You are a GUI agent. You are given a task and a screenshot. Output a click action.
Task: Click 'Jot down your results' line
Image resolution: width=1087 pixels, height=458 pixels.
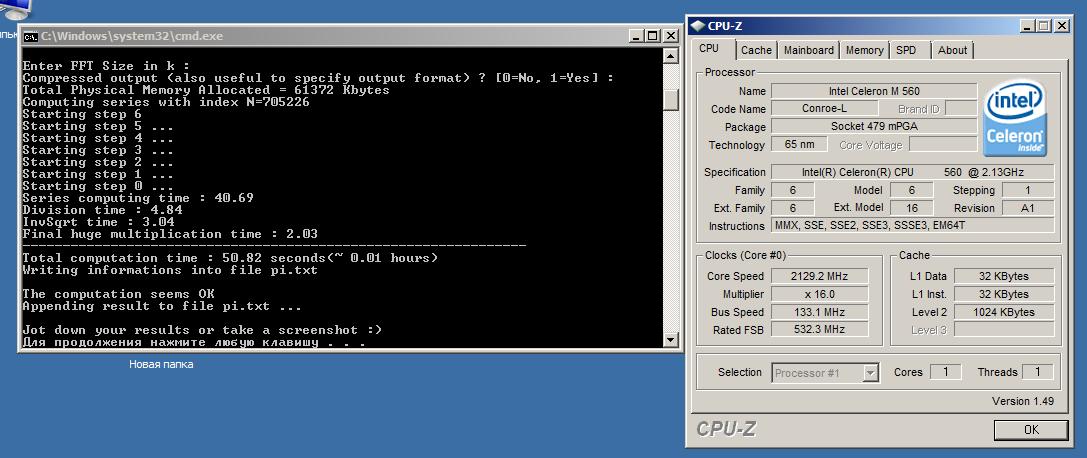pos(202,330)
